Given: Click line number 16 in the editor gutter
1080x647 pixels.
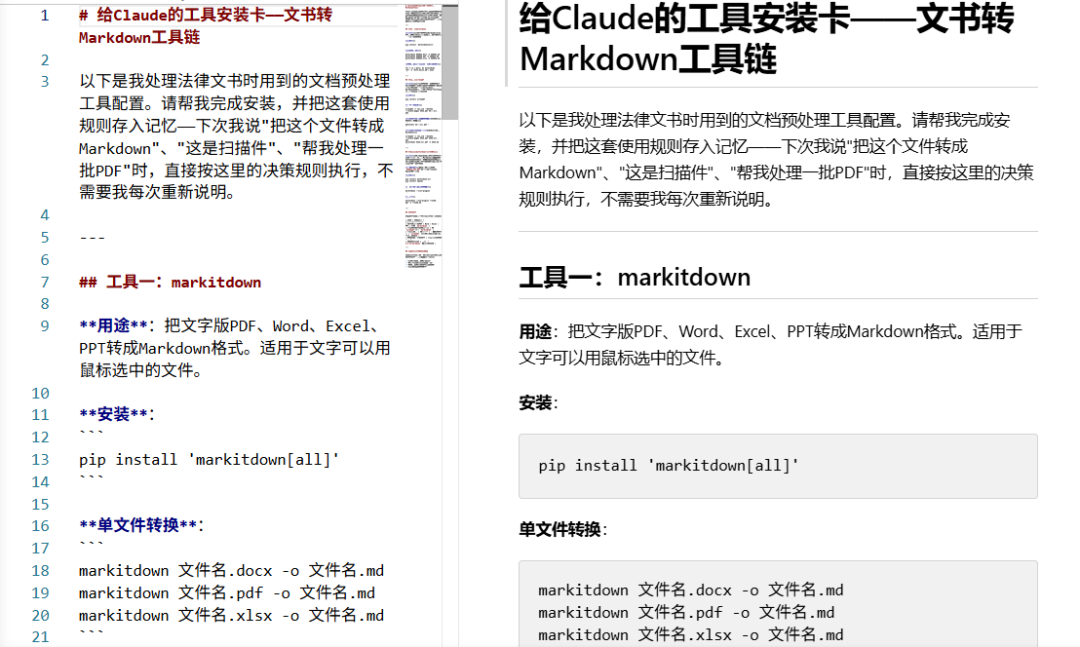Looking at the screenshot, I should pos(41,526).
